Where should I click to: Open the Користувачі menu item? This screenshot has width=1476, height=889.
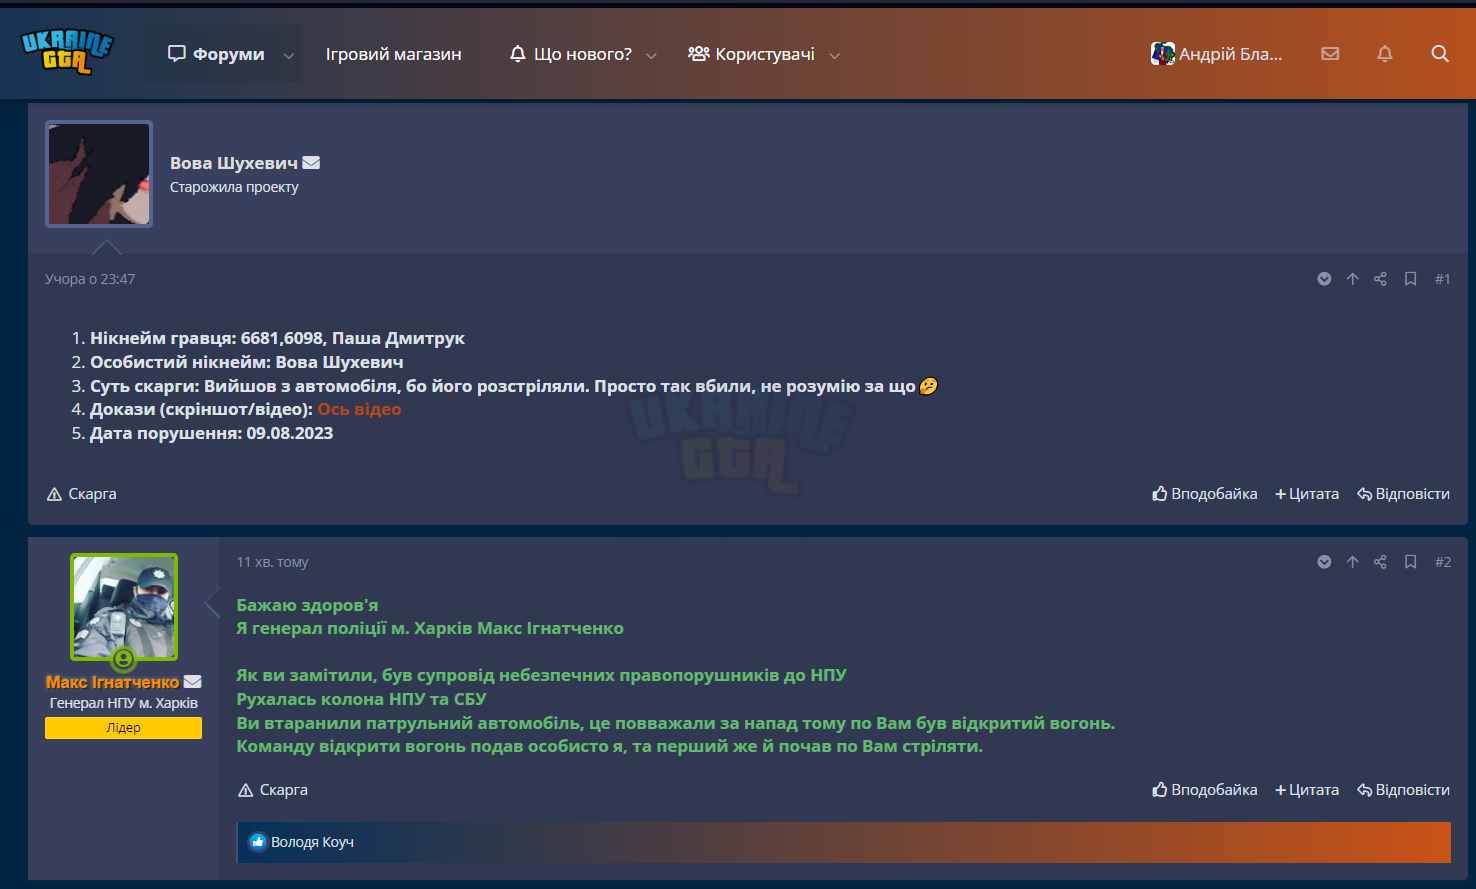pyautogui.click(x=751, y=54)
